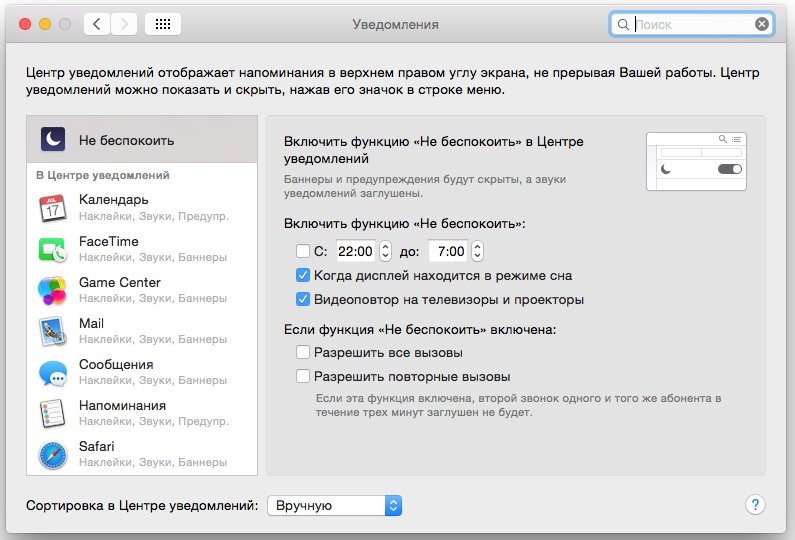Click the Show All grid button

coord(163,24)
